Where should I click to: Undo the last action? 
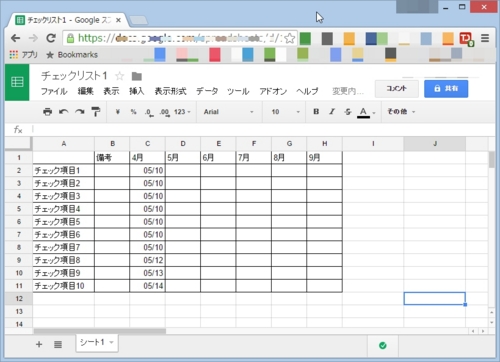63,112
